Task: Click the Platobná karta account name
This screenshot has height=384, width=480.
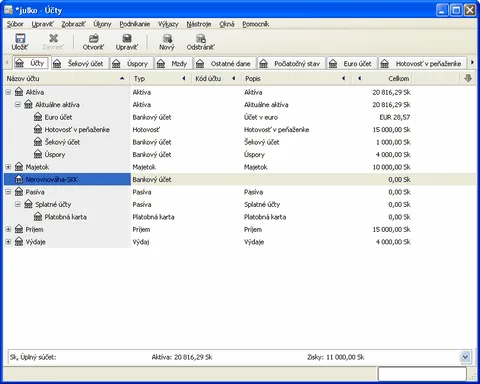Action: [x=66, y=217]
